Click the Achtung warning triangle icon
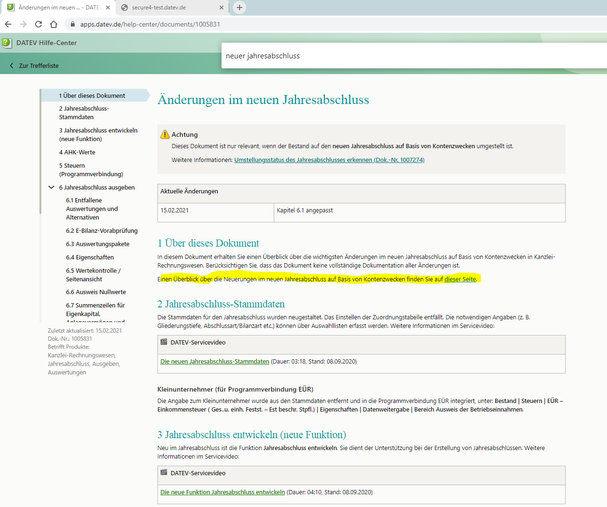Screen dimensions: 607x507 [165, 133]
